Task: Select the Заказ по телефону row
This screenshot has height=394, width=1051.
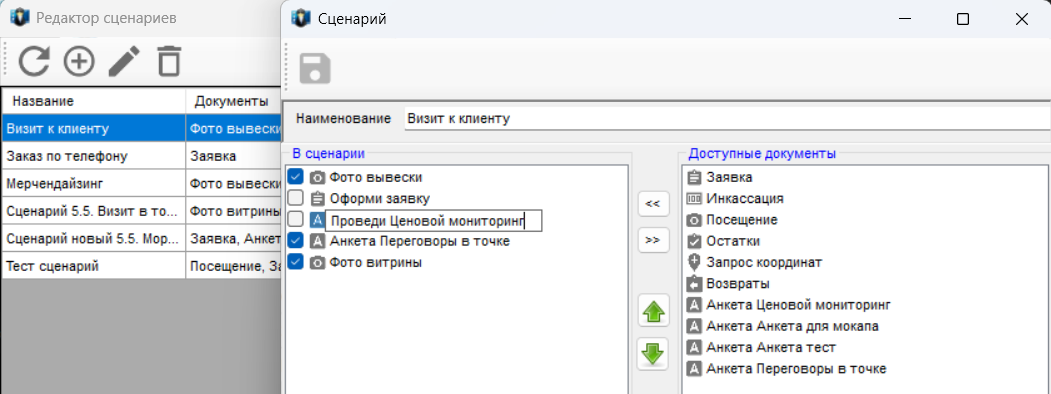Action: tap(141, 155)
